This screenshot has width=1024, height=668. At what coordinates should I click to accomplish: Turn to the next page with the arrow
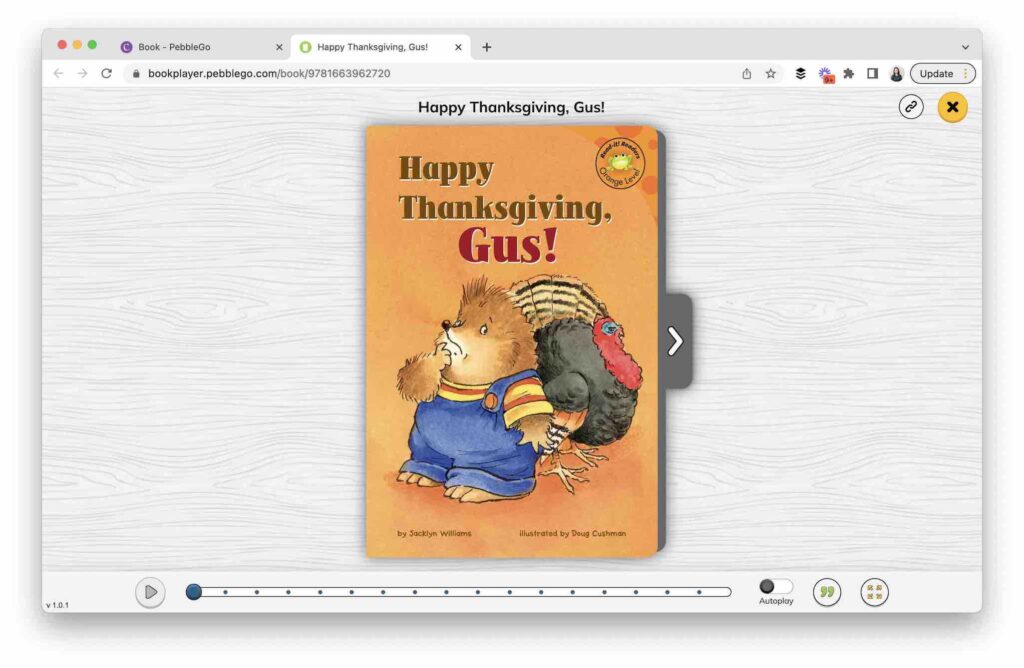(676, 341)
